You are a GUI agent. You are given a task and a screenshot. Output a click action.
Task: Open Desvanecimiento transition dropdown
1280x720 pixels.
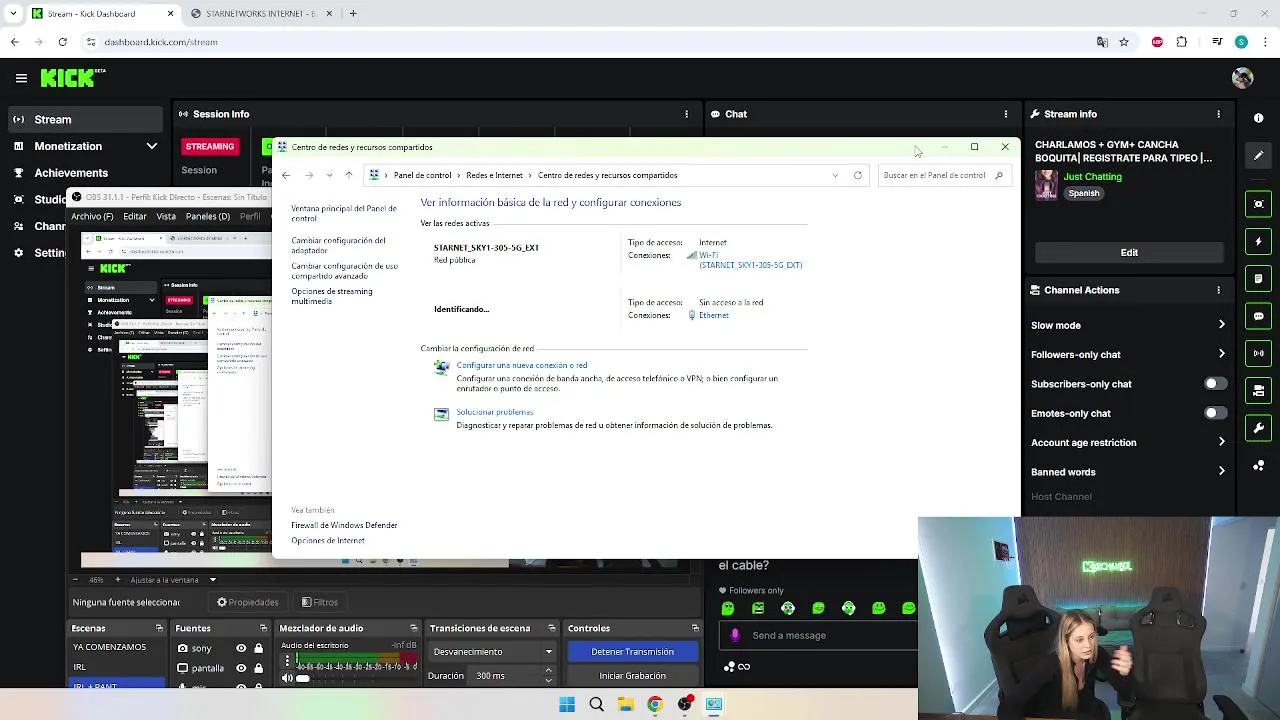pyautogui.click(x=492, y=652)
